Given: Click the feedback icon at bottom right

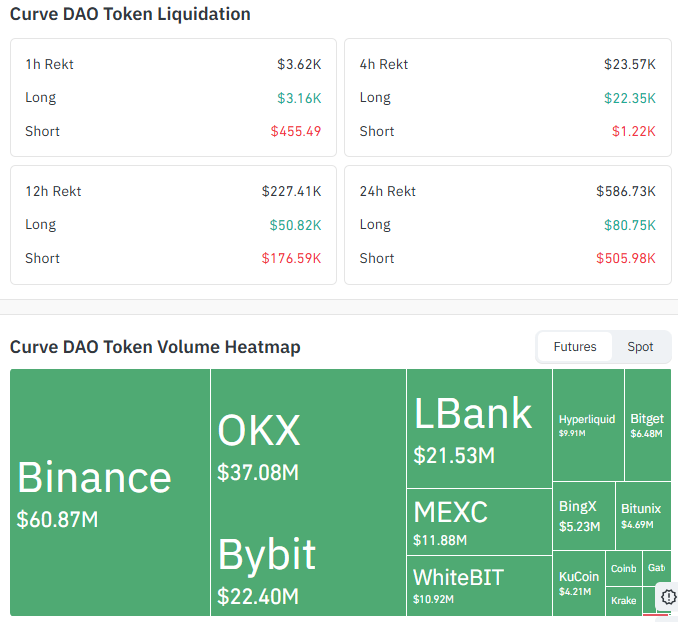Looking at the screenshot, I should (668, 597).
